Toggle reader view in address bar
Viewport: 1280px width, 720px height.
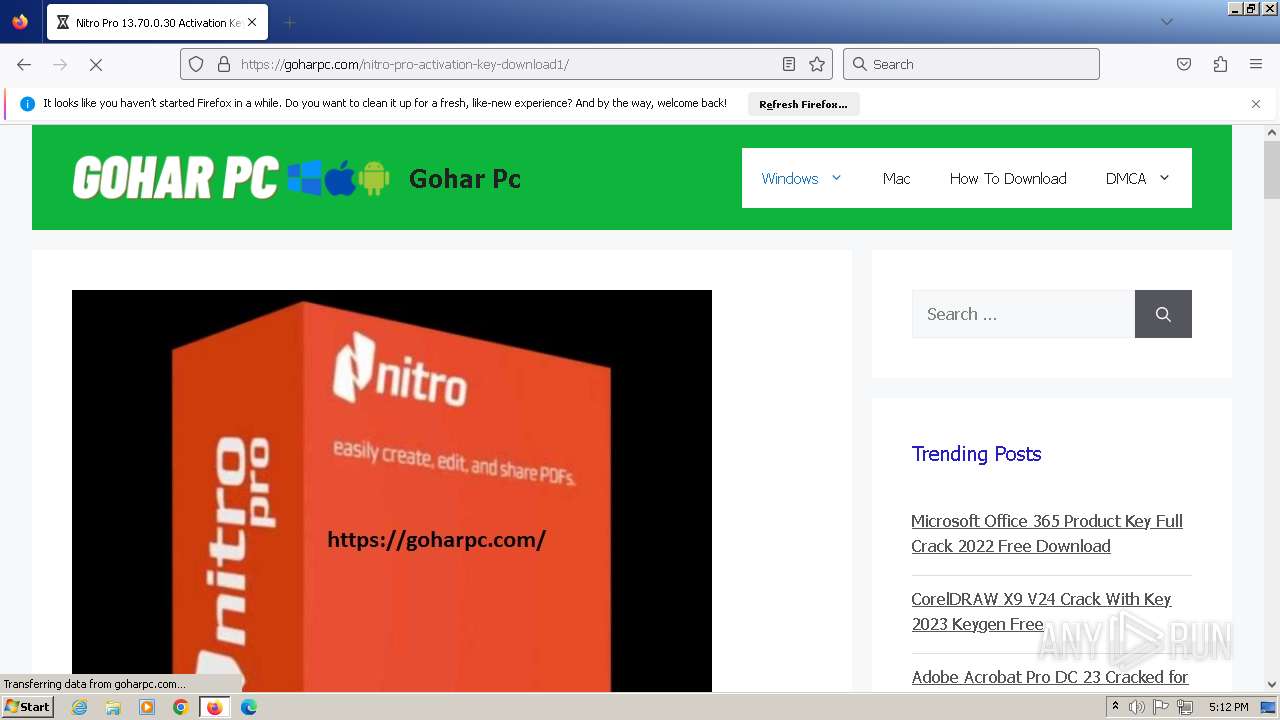point(789,64)
